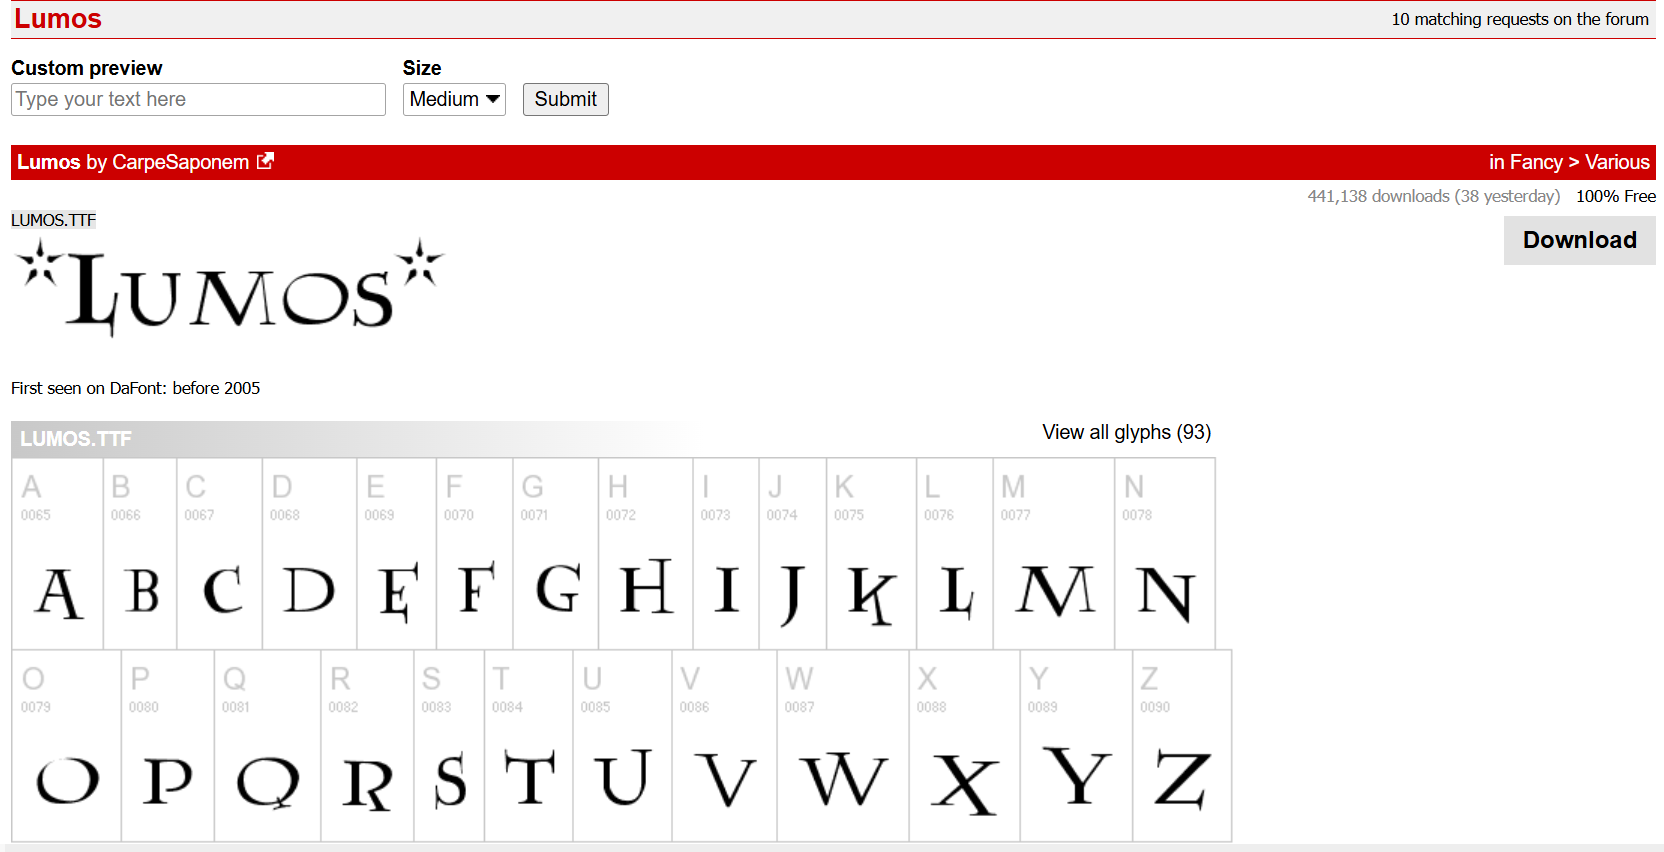Select glyph P cell 0080

pyautogui.click(x=168, y=746)
